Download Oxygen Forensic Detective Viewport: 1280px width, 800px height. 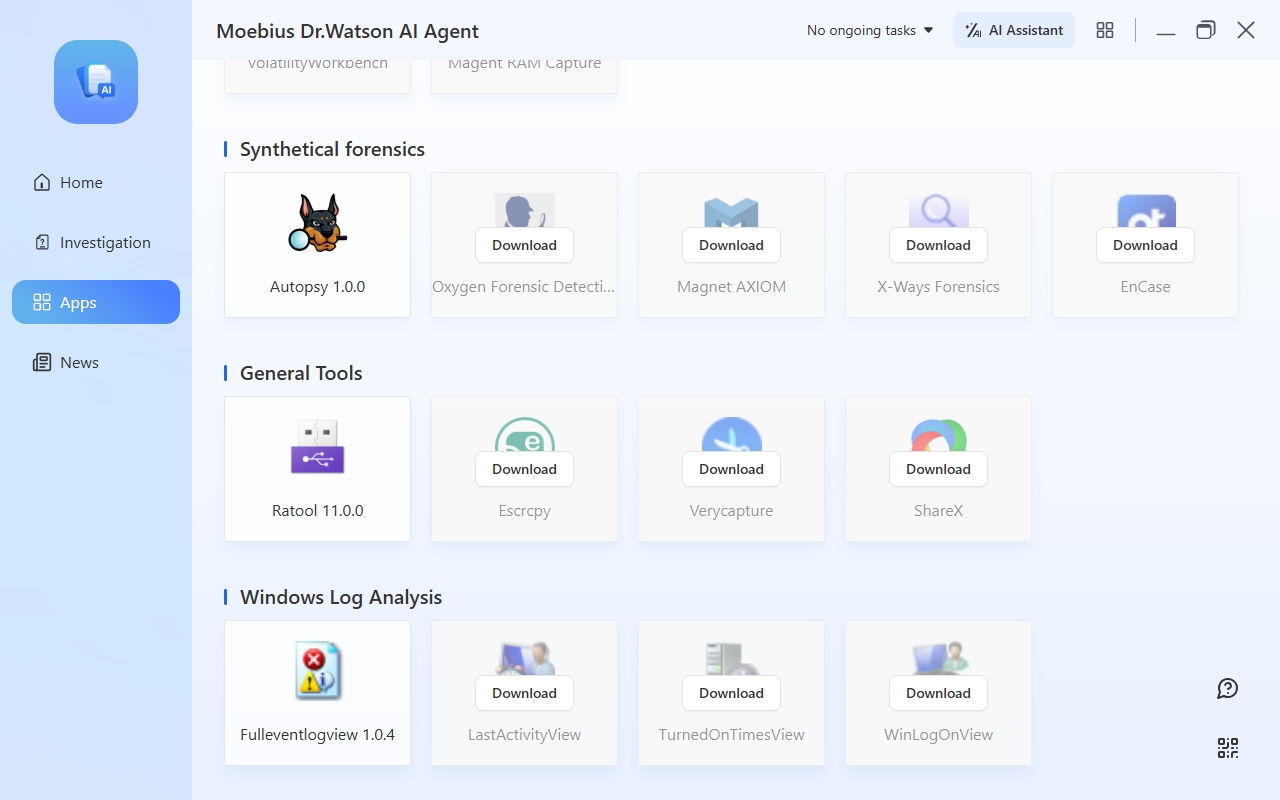click(x=524, y=245)
